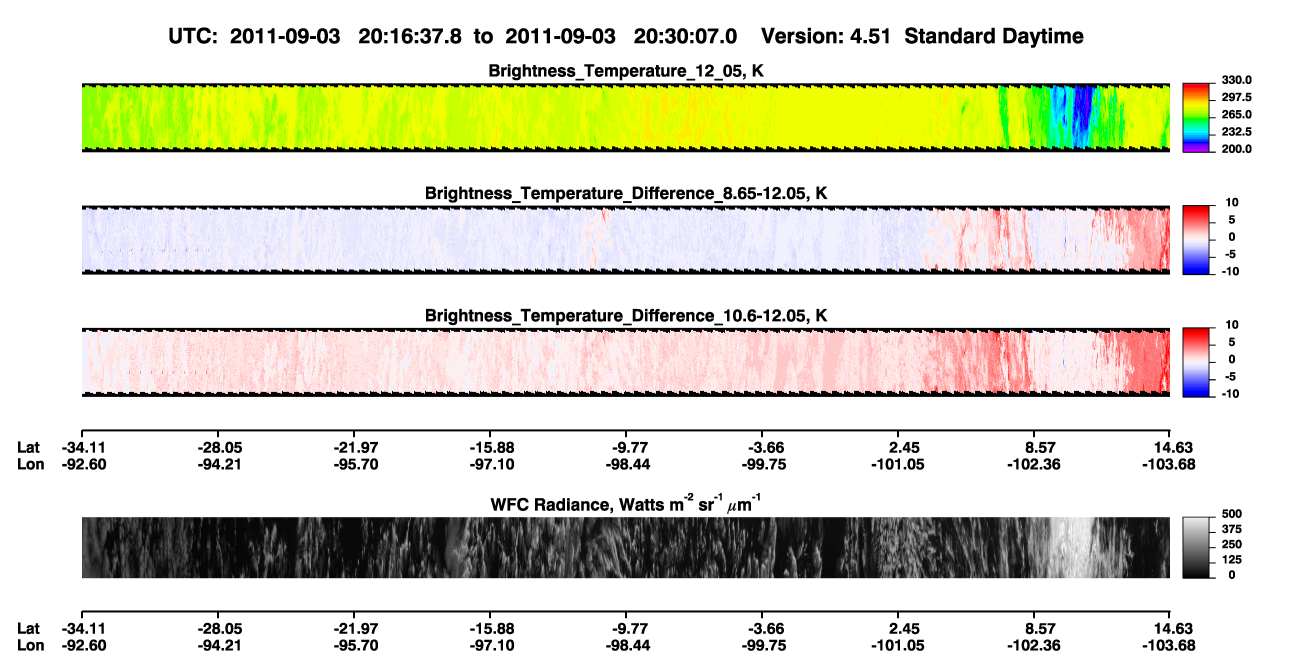Click 'Lon' label of axis under 10.6-12.05 panel
Viewport: 1300px width, 667px height.
[x=30, y=463]
